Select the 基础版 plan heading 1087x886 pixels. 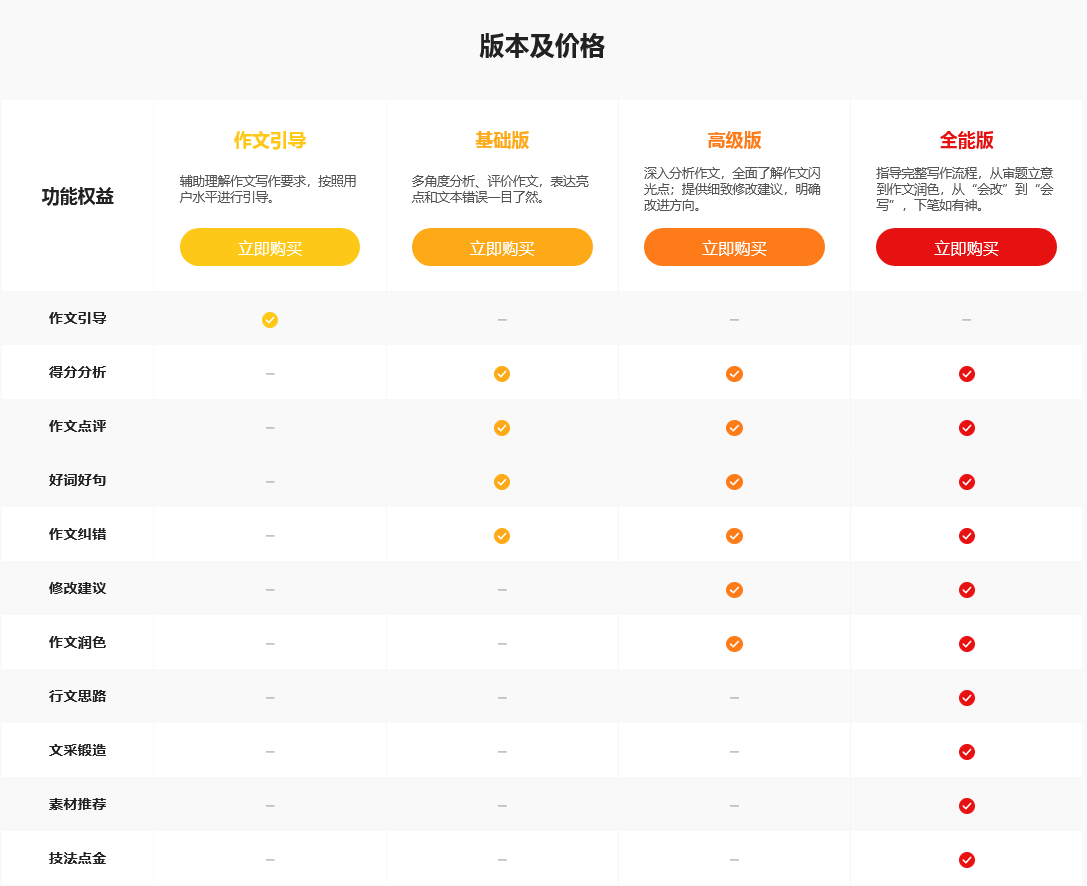click(502, 141)
